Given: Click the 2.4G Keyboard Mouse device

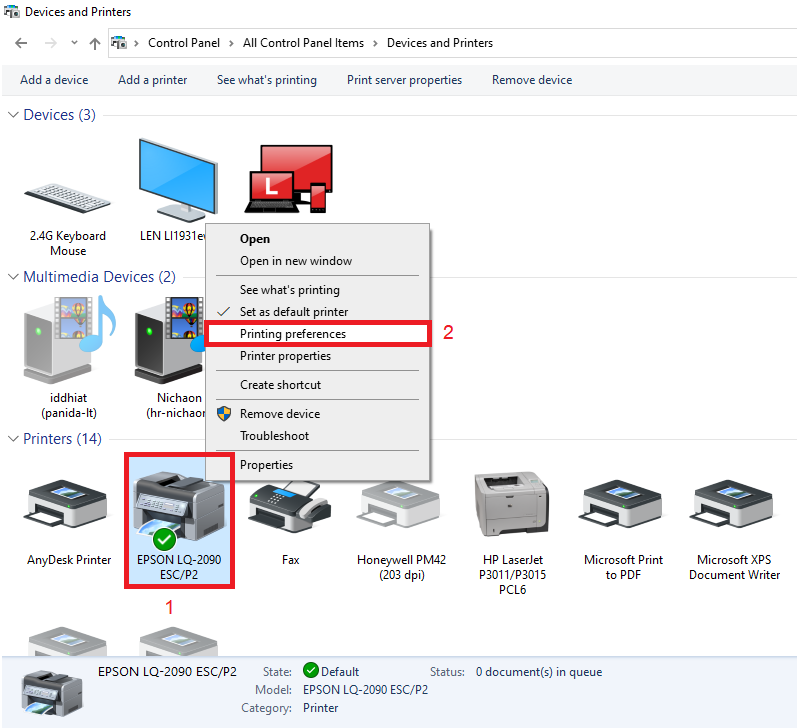Looking at the screenshot, I should [68, 190].
